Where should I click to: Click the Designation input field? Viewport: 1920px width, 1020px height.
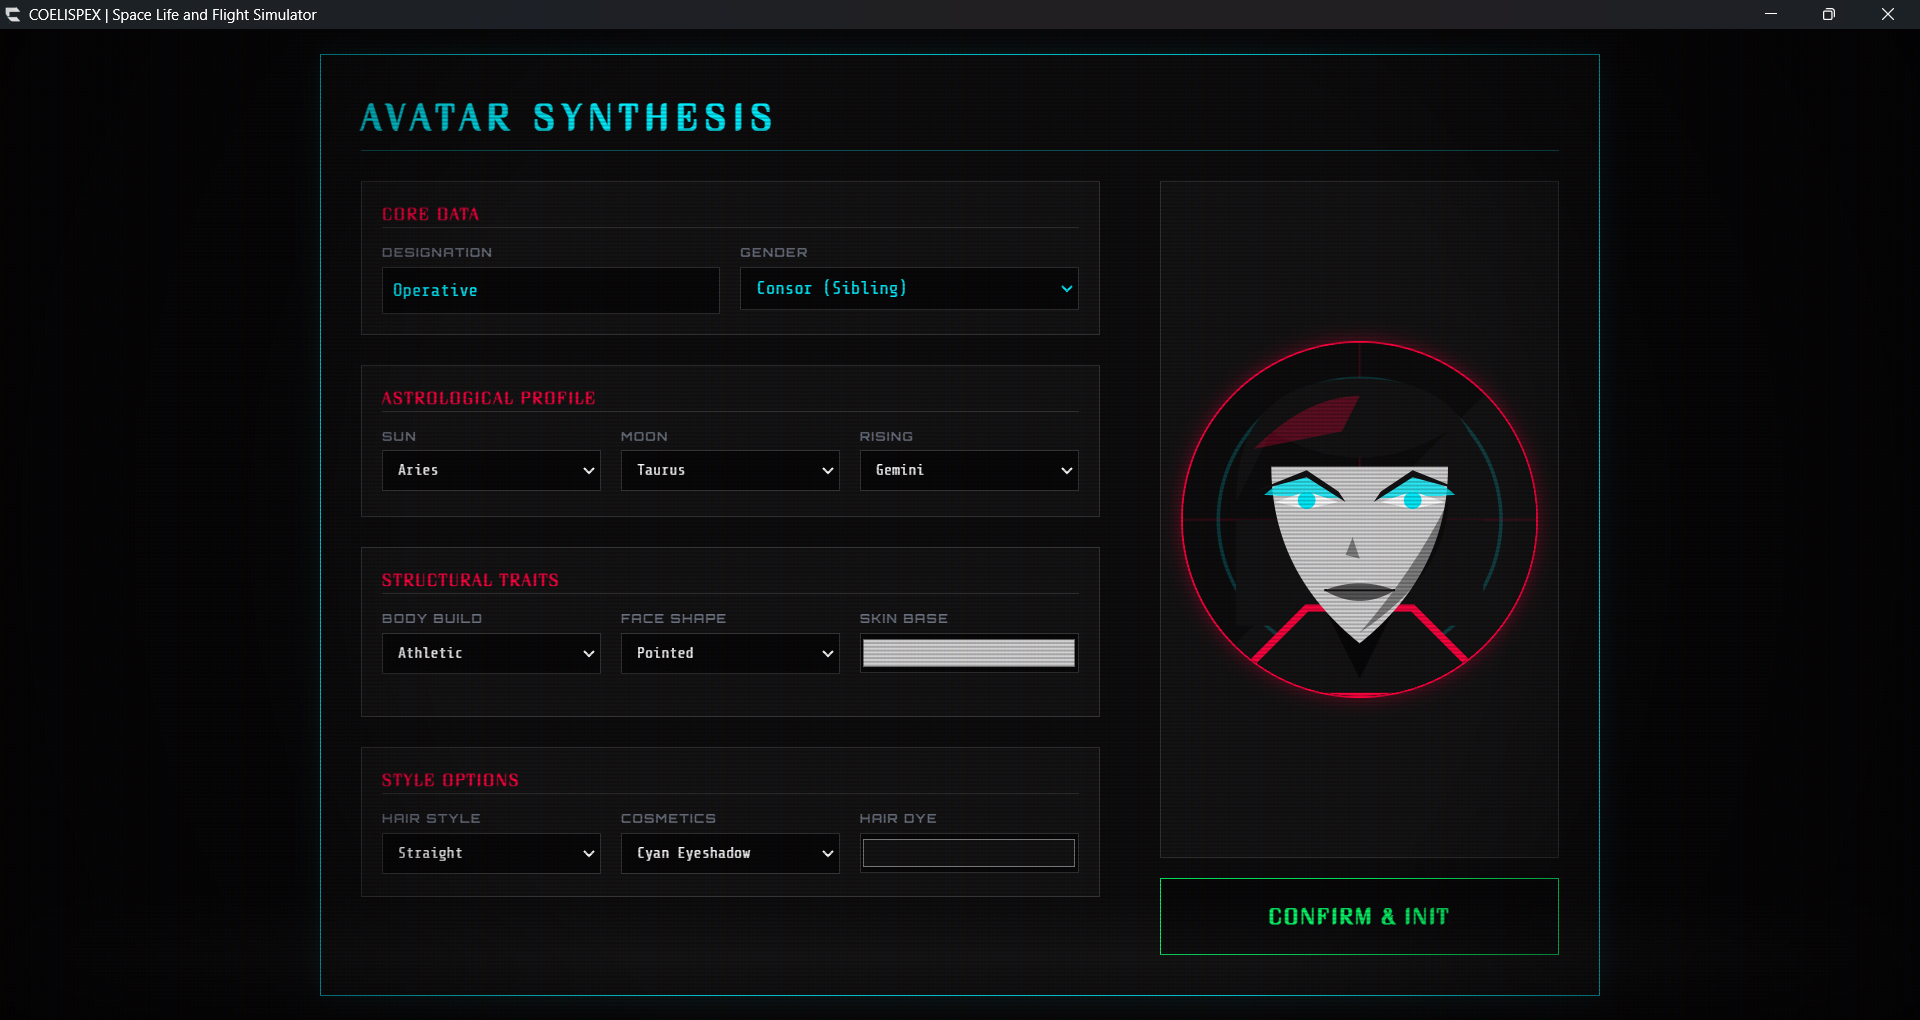click(x=550, y=290)
